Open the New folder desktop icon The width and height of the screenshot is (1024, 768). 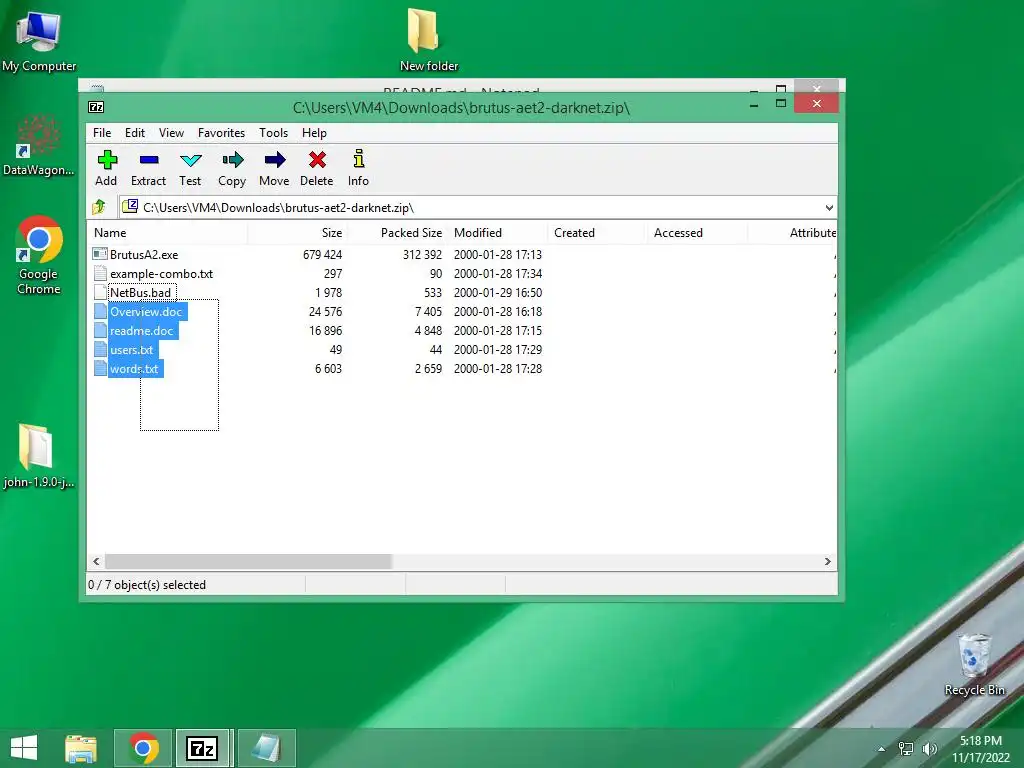(x=428, y=39)
